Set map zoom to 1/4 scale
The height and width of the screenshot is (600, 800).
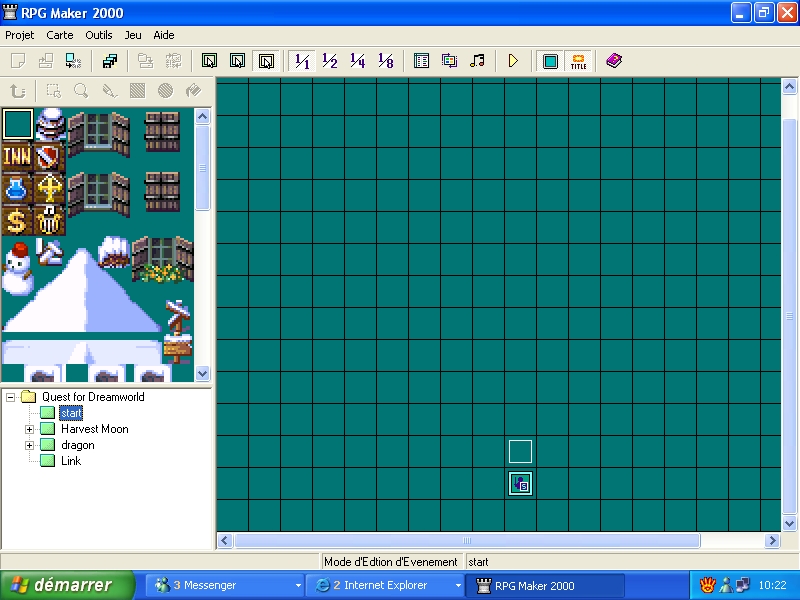tap(358, 61)
